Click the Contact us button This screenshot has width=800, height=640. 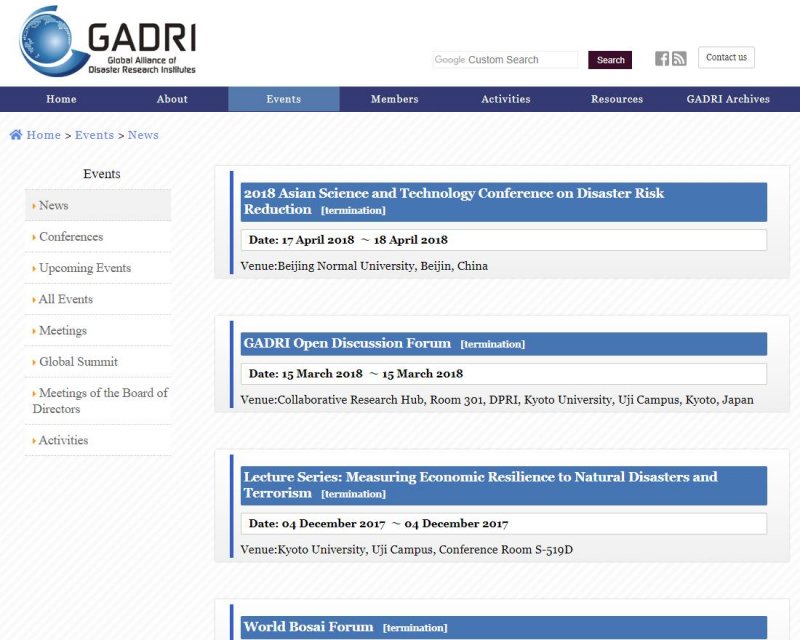[726, 58]
